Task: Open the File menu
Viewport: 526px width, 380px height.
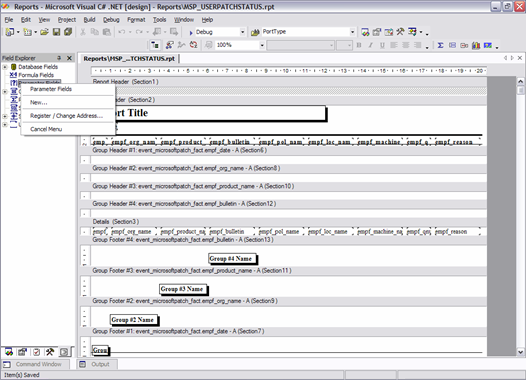Action: pyautogui.click(x=9, y=20)
